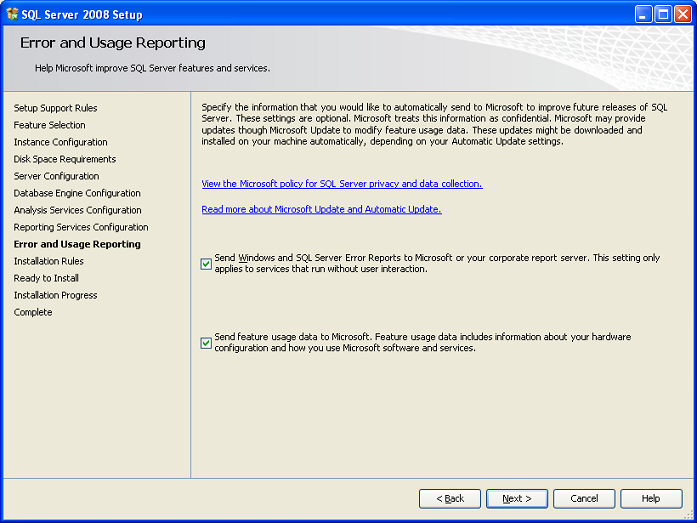697x523 pixels.
Task: Select Analysis Services Configuration in the step list
Action: click(77, 210)
